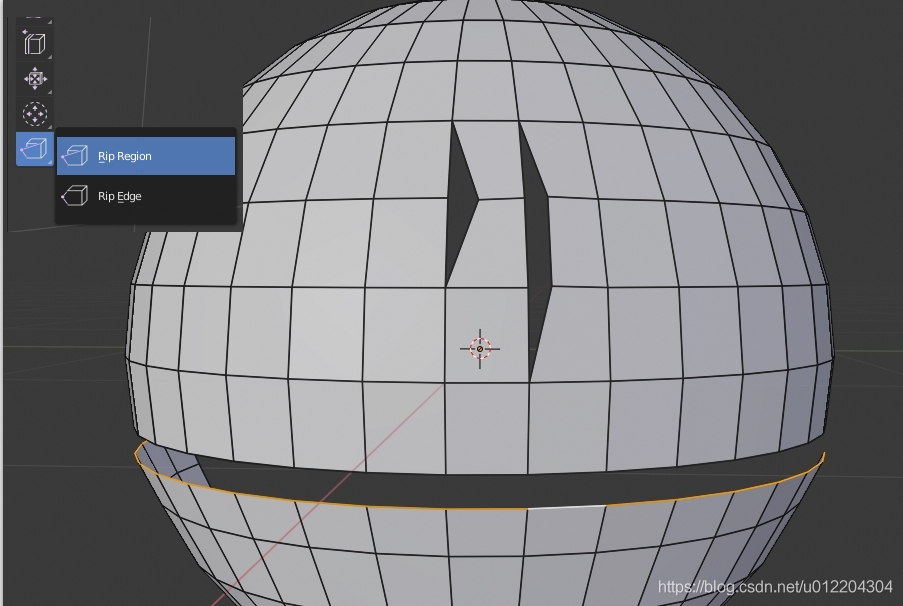Select the Edge Slide tool icon

pos(35,43)
